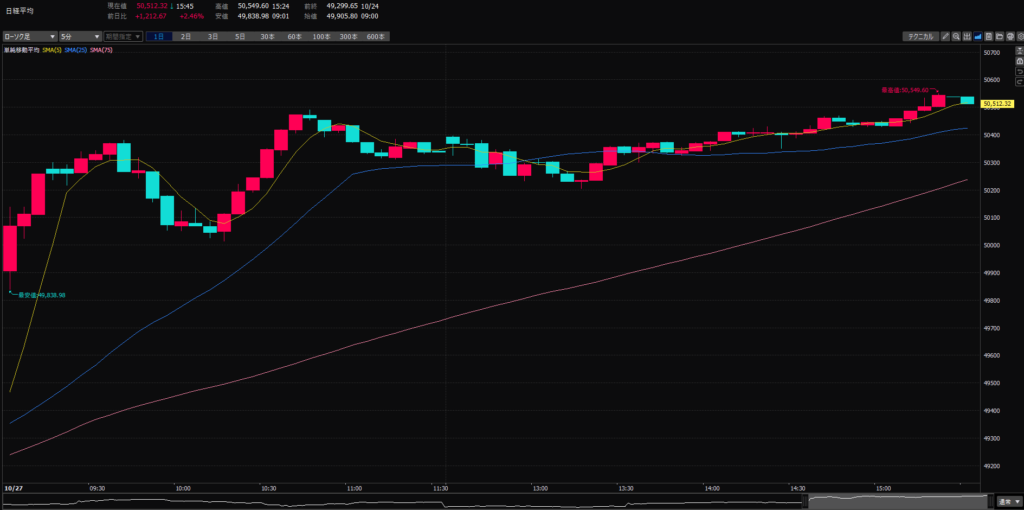Viewport: 1024px width, 510px height.
Task: Toggle the blue area chart icon
Action: [x=979, y=36]
